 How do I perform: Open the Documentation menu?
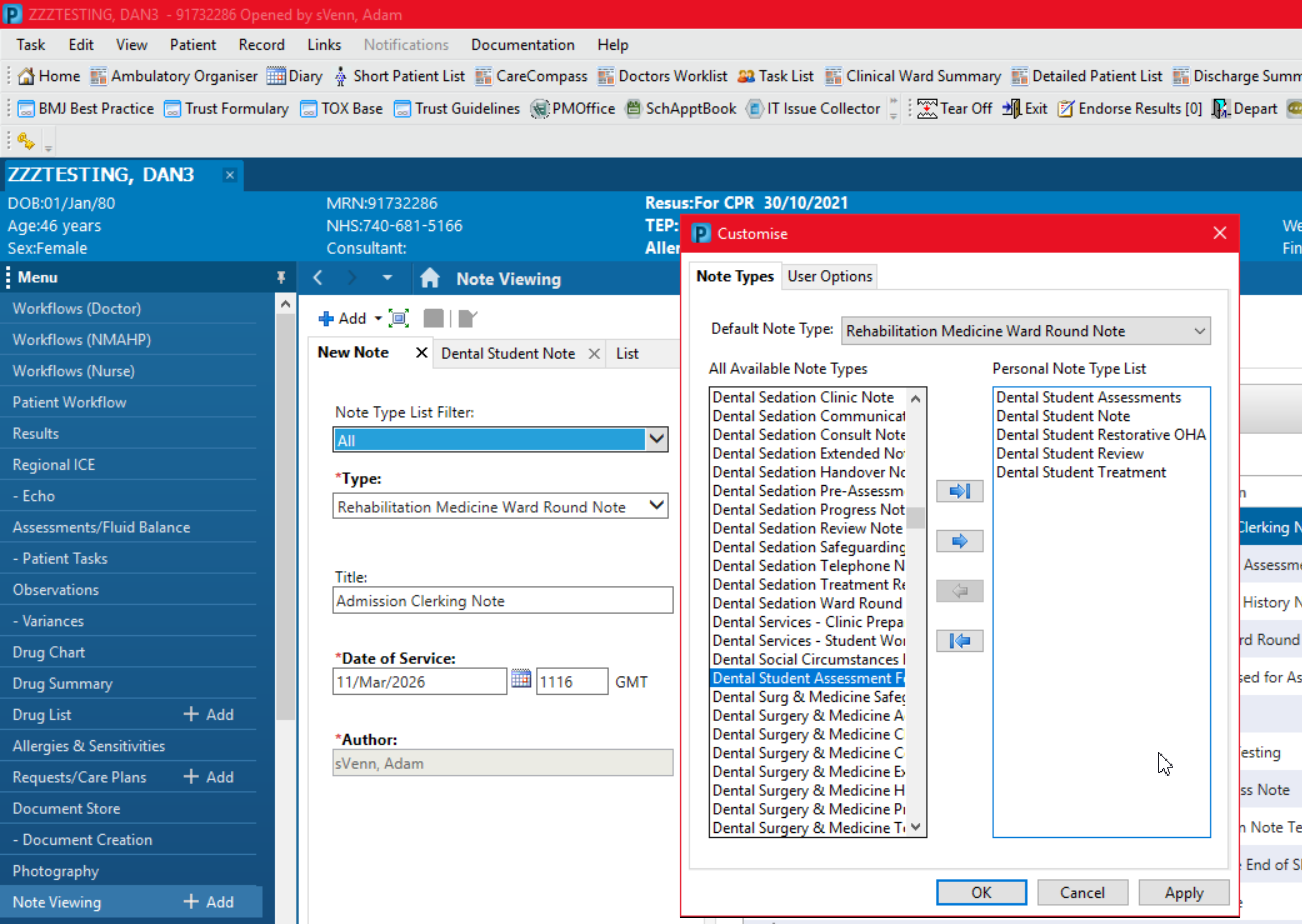pyautogui.click(x=522, y=45)
